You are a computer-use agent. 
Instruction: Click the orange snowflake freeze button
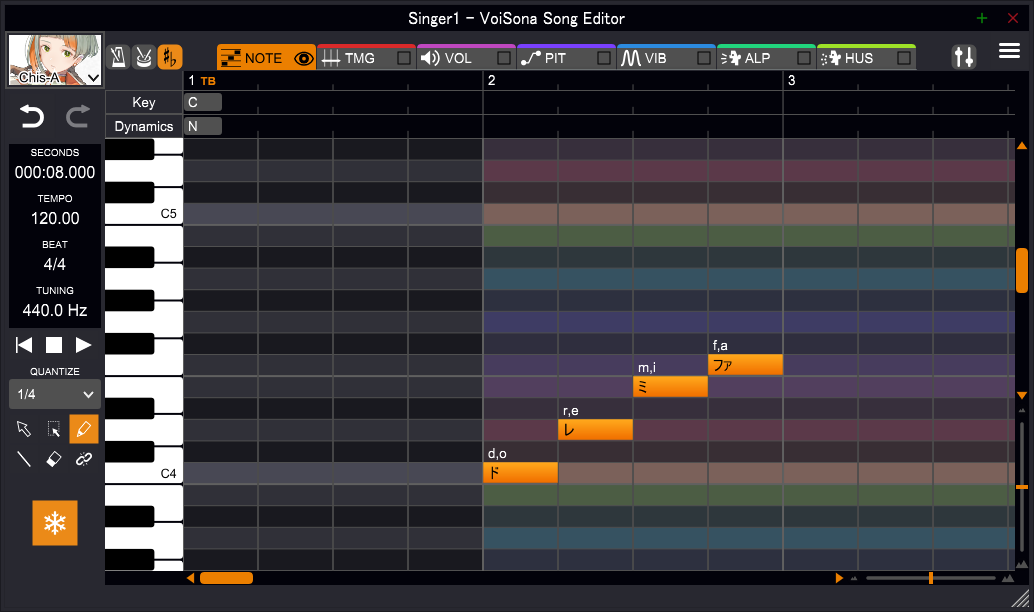(x=55, y=523)
